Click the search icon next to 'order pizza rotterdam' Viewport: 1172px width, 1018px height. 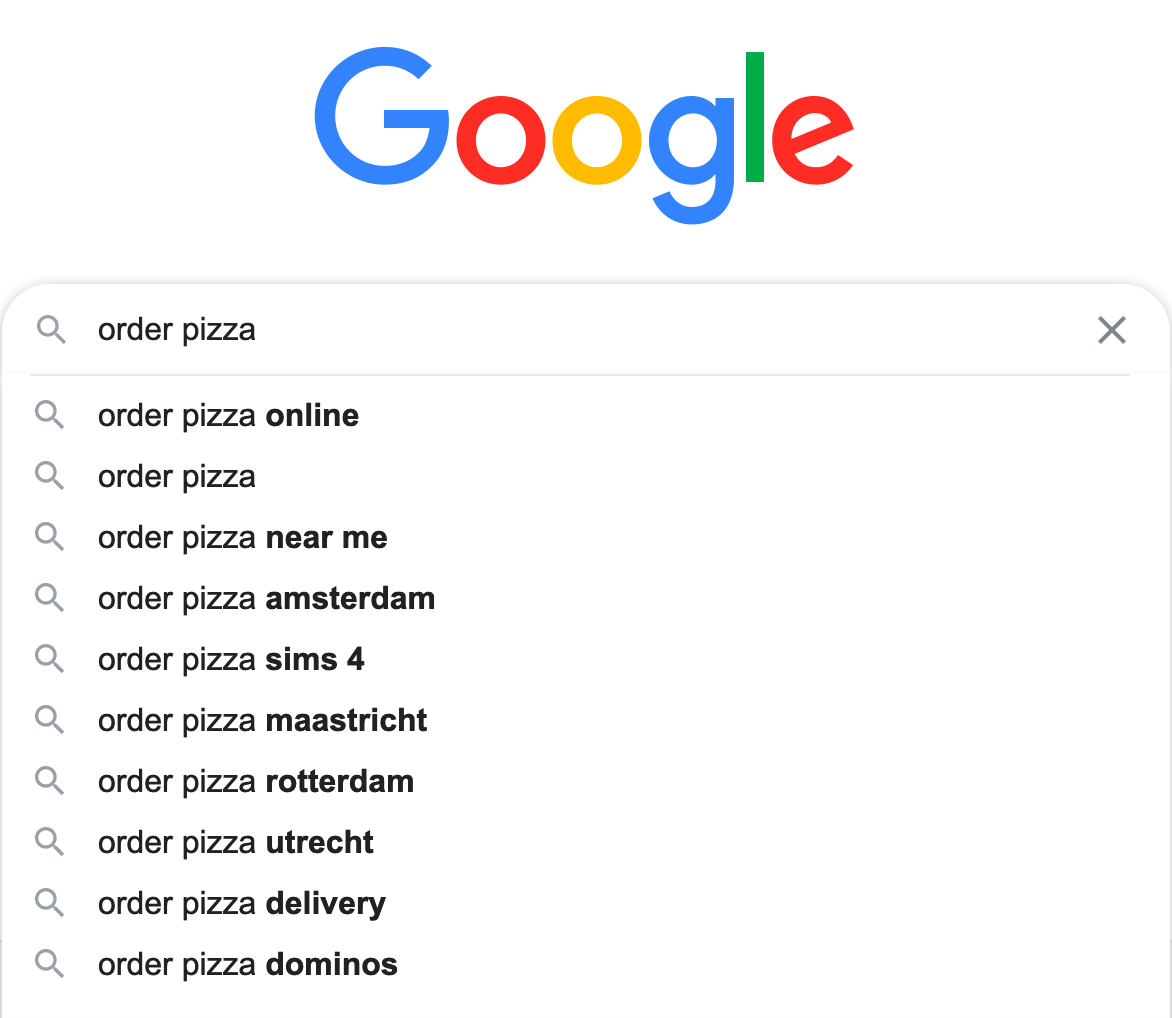(50, 780)
